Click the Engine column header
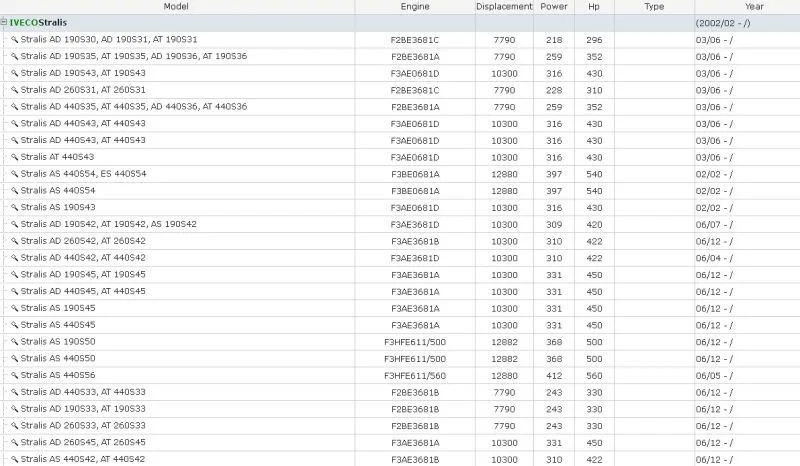Image resolution: width=800 pixels, height=466 pixels. pos(415,7)
